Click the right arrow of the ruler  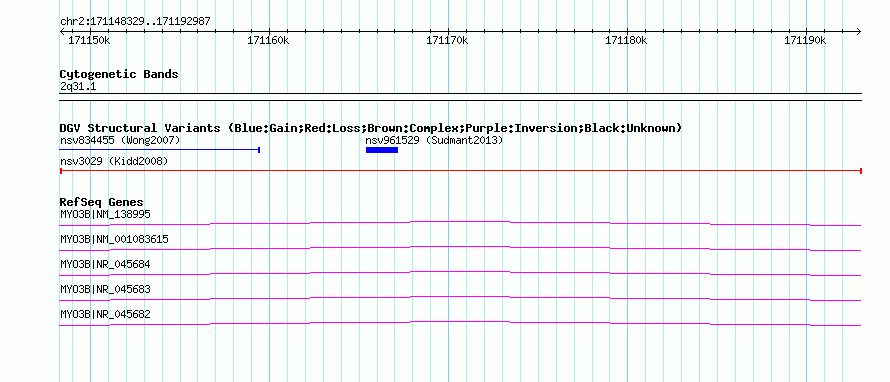coord(859,32)
